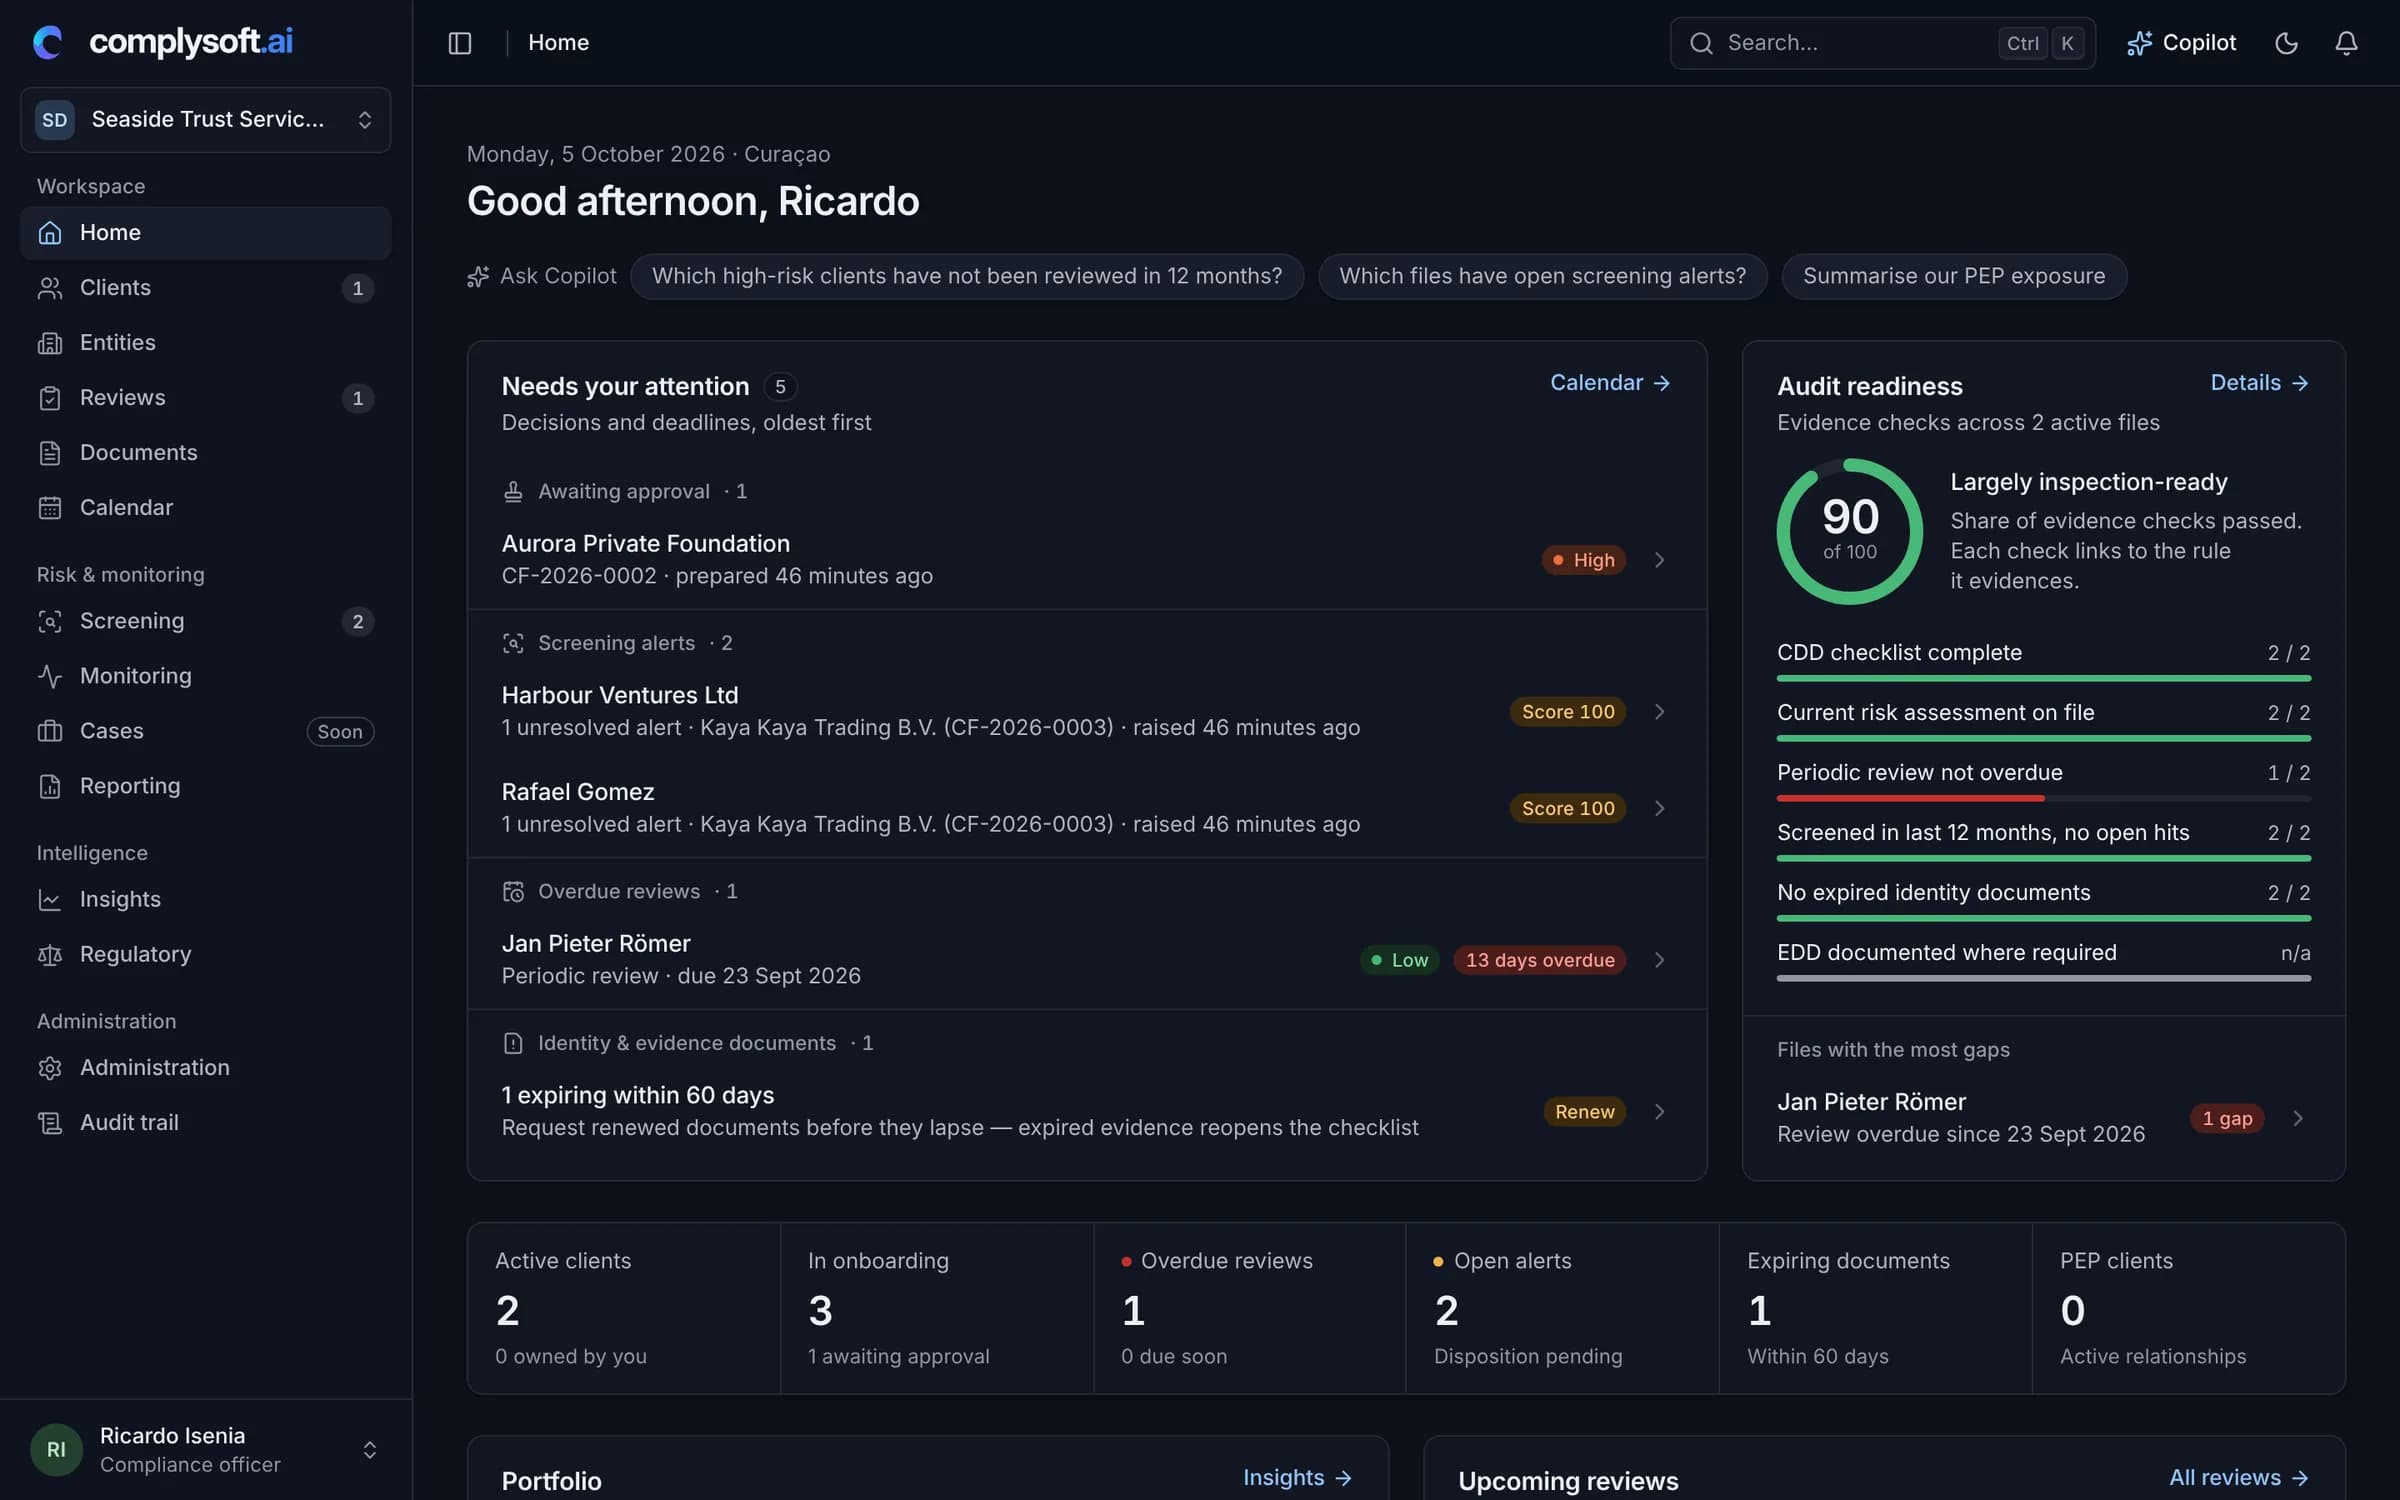This screenshot has height=1500, width=2400.
Task: Open the Clients section
Action: pyautogui.click(x=205, y=288)
